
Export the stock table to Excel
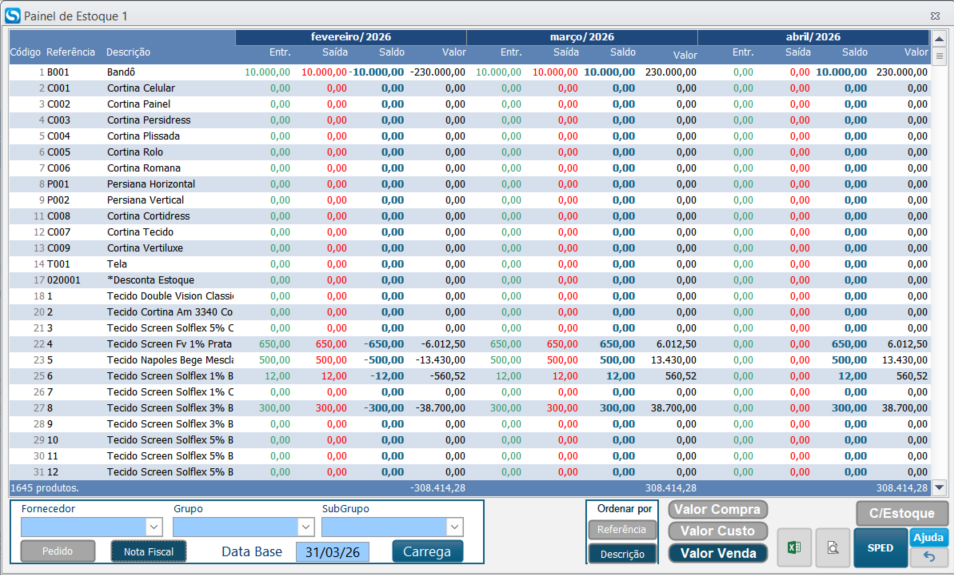click(795, 548)
